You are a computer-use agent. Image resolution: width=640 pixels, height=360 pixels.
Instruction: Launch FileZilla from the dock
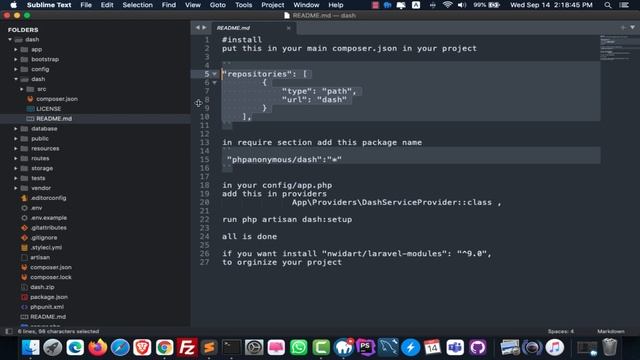[187, 348]
